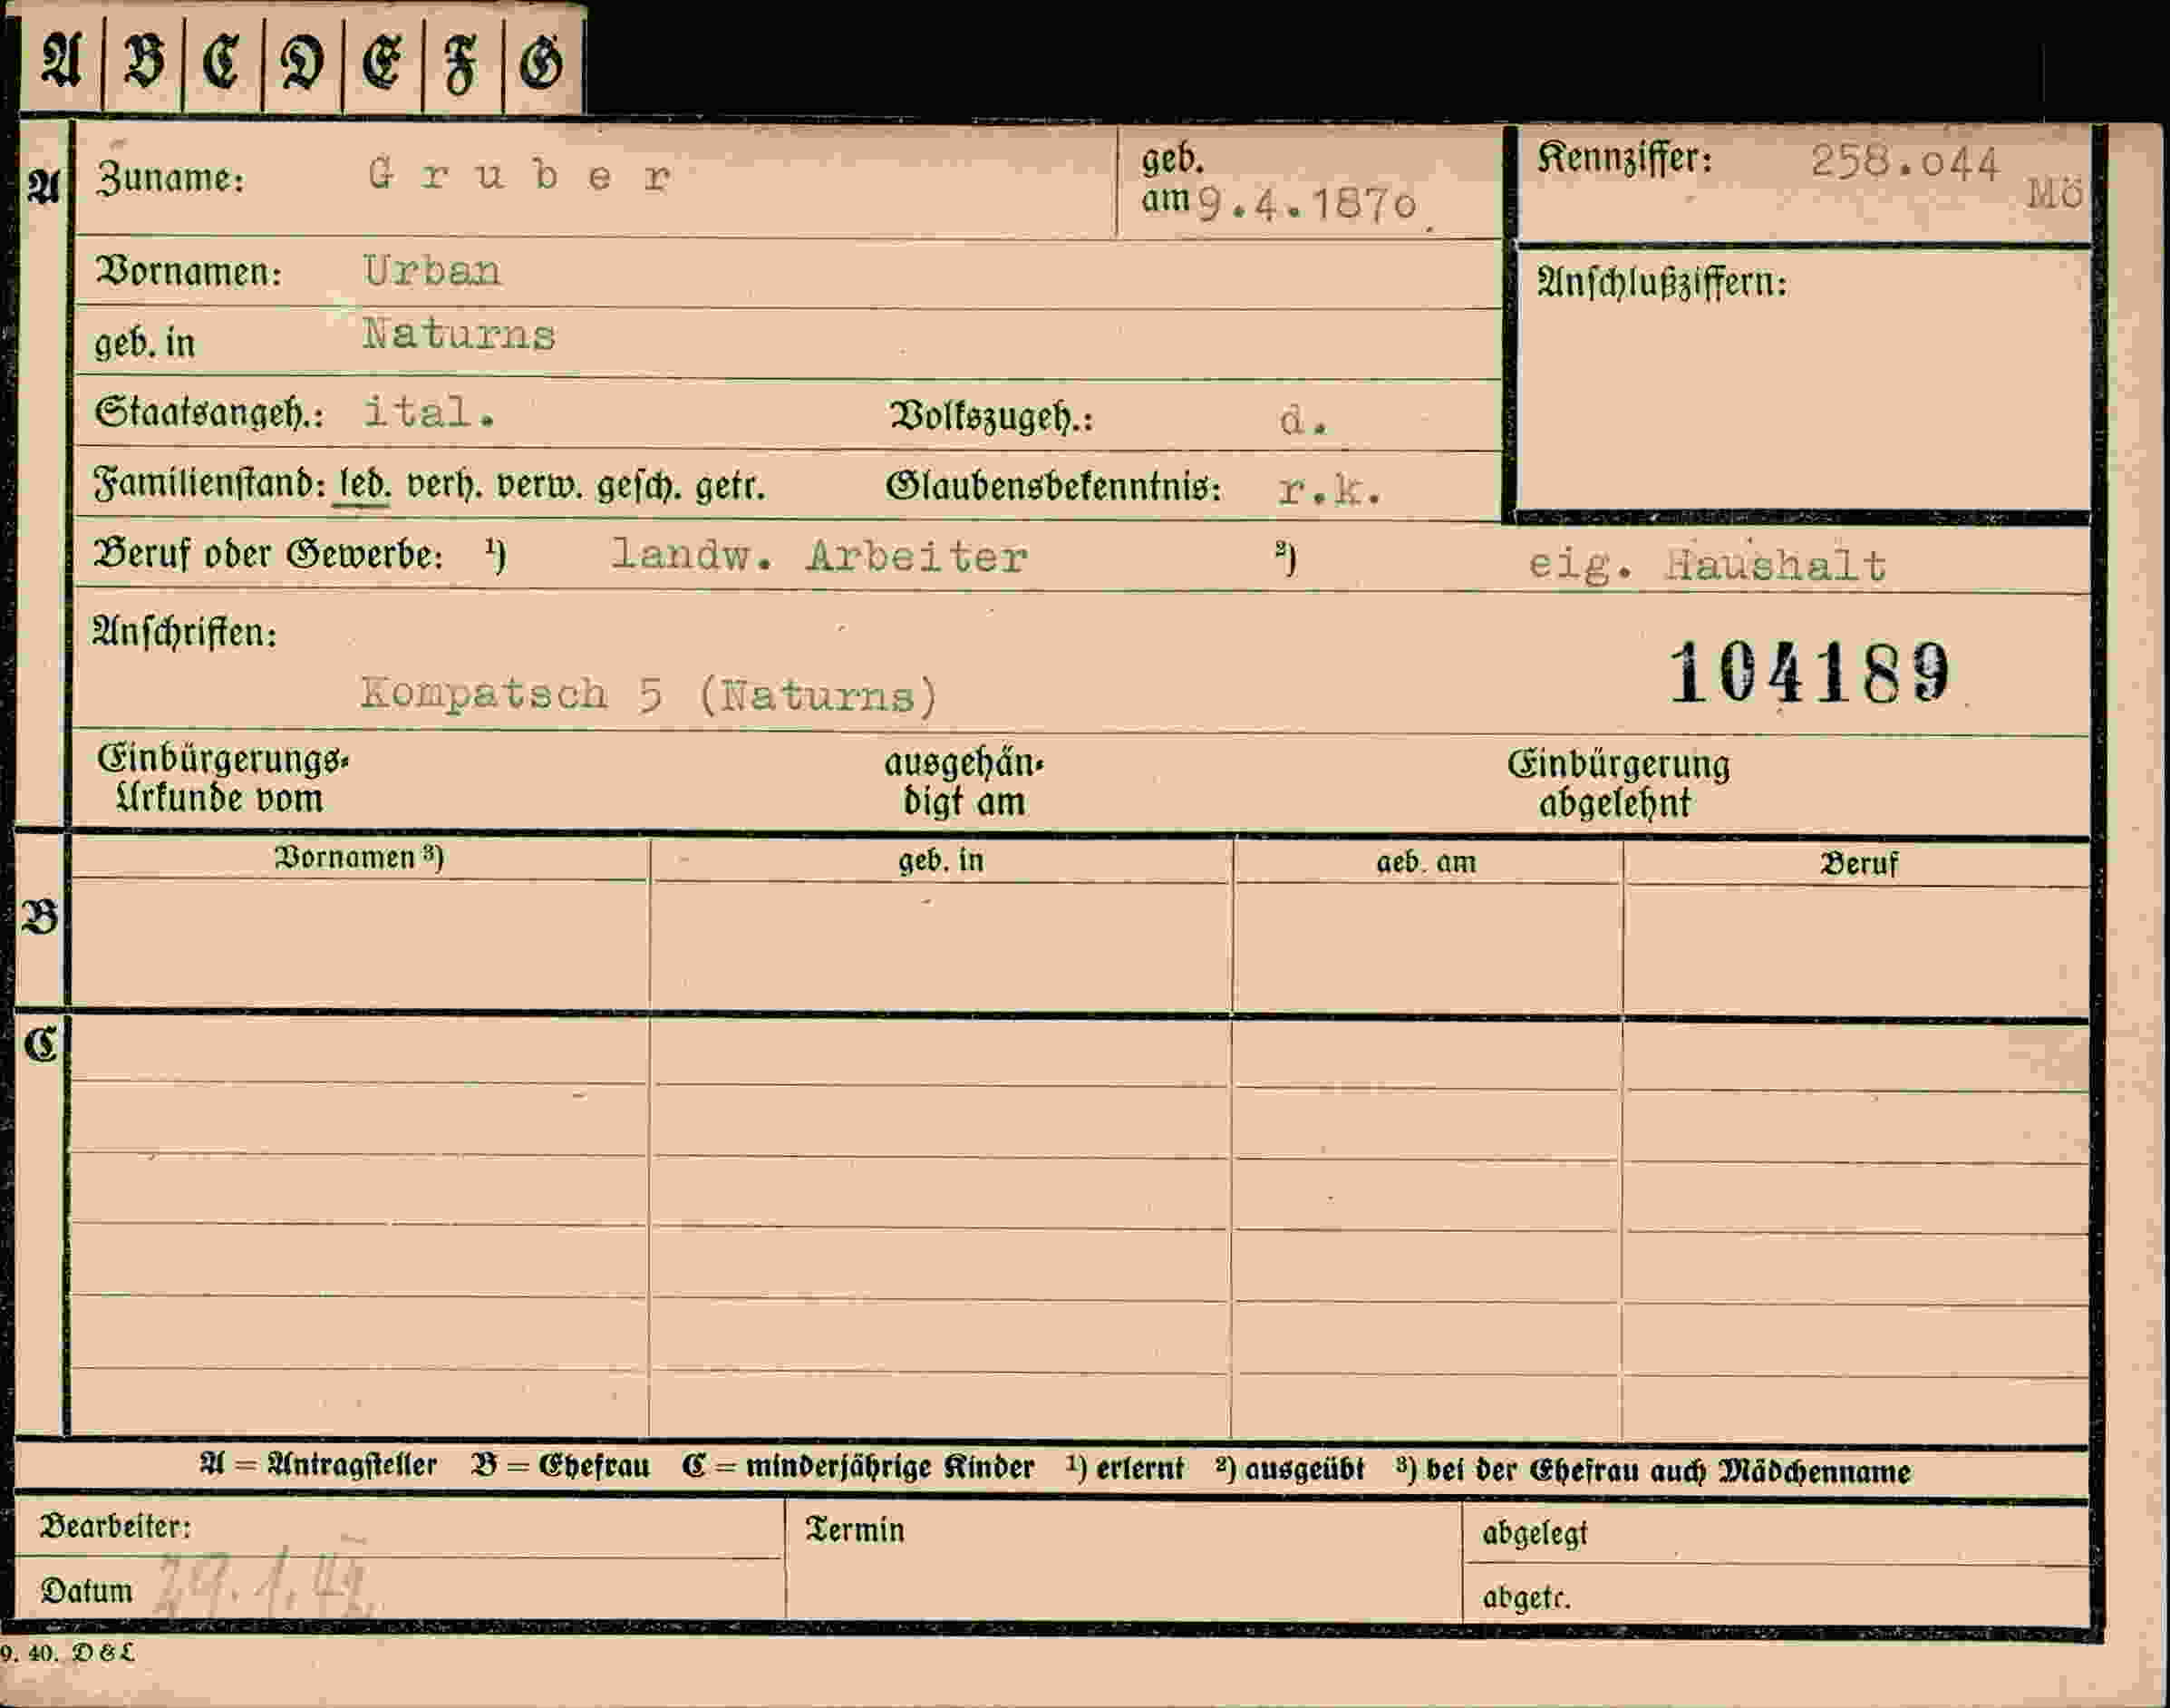Select the index tab letter C

(222, 62)
